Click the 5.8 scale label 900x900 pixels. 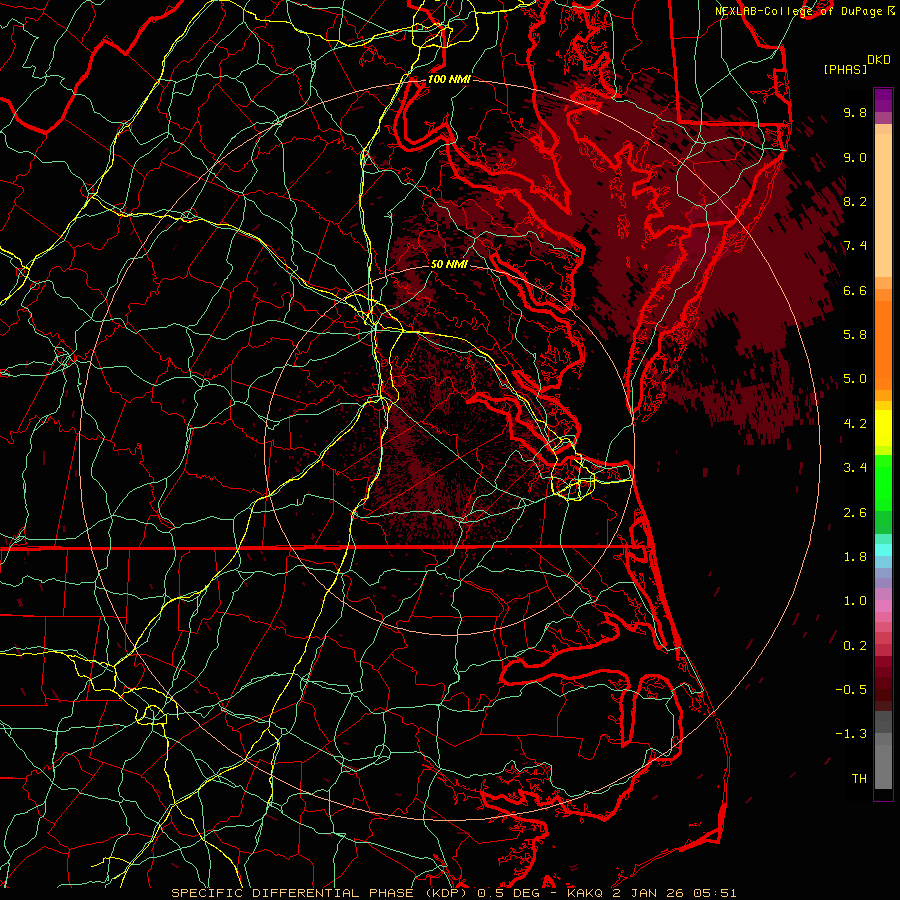coord(855,334)
